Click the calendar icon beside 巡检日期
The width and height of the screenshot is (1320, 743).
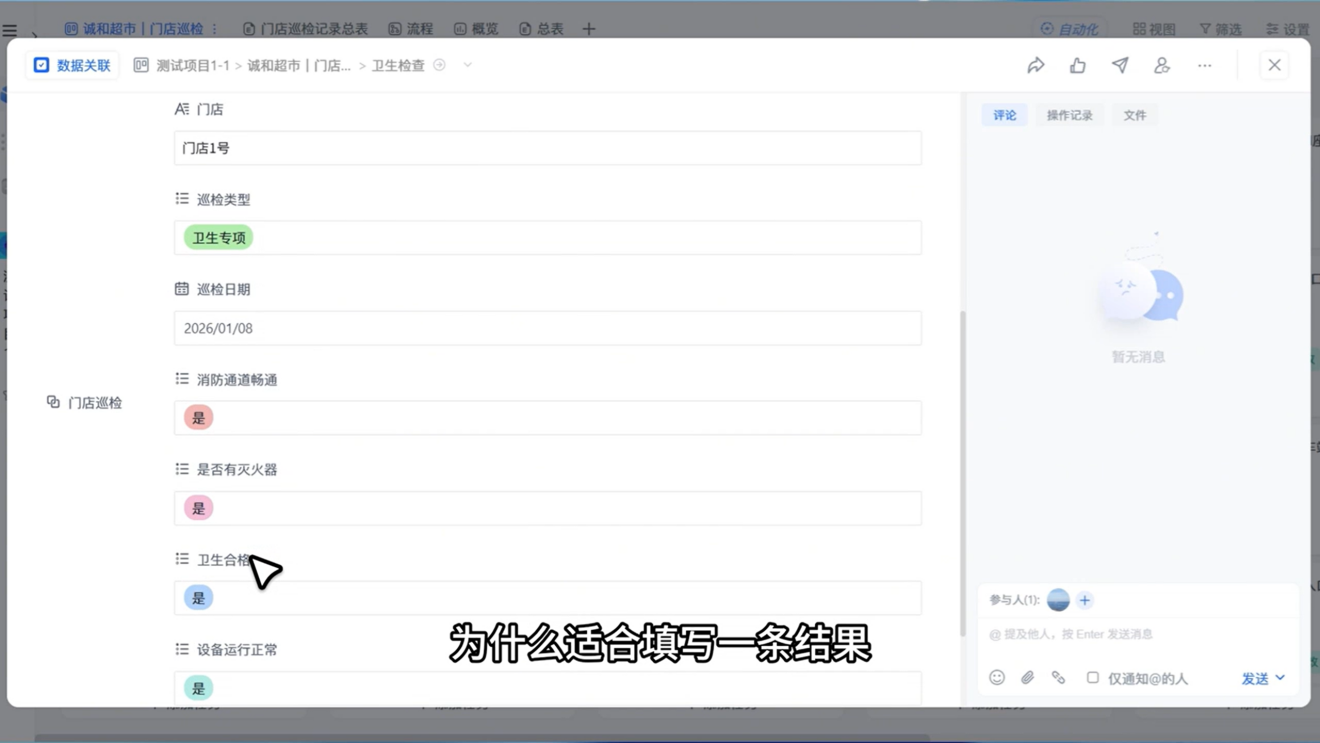click(x=182, y=289)
